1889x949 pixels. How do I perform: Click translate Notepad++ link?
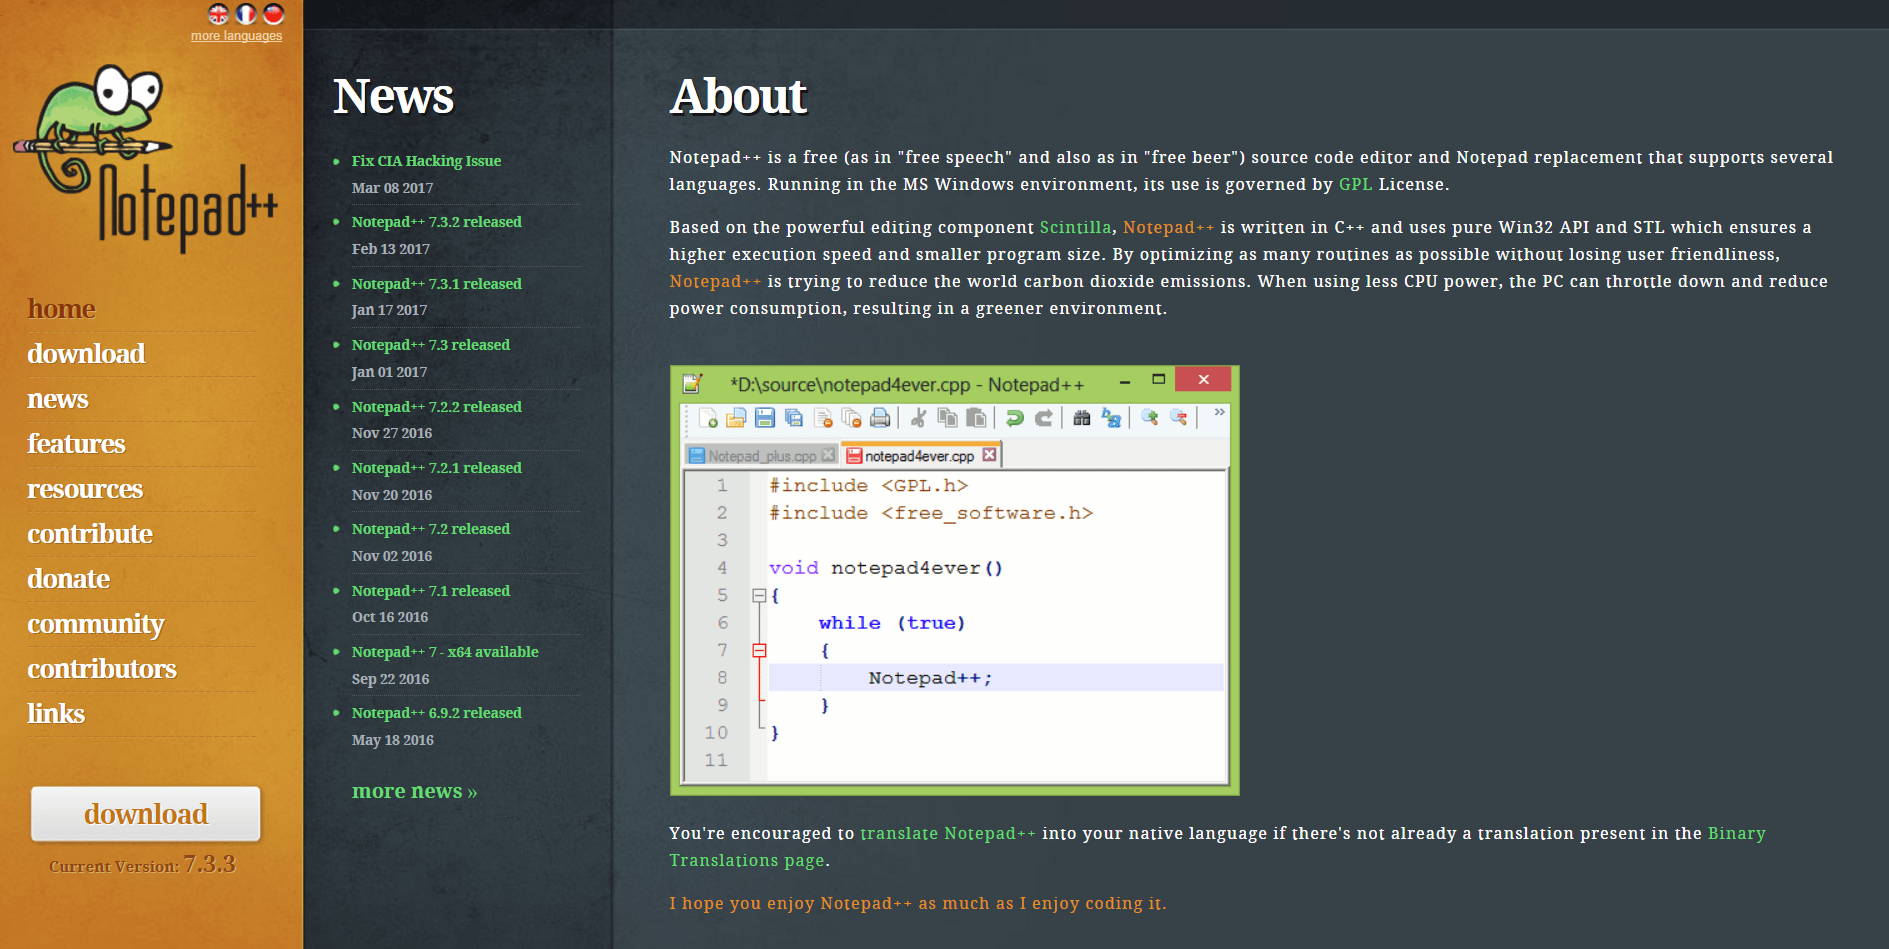[x=948, y=833]
